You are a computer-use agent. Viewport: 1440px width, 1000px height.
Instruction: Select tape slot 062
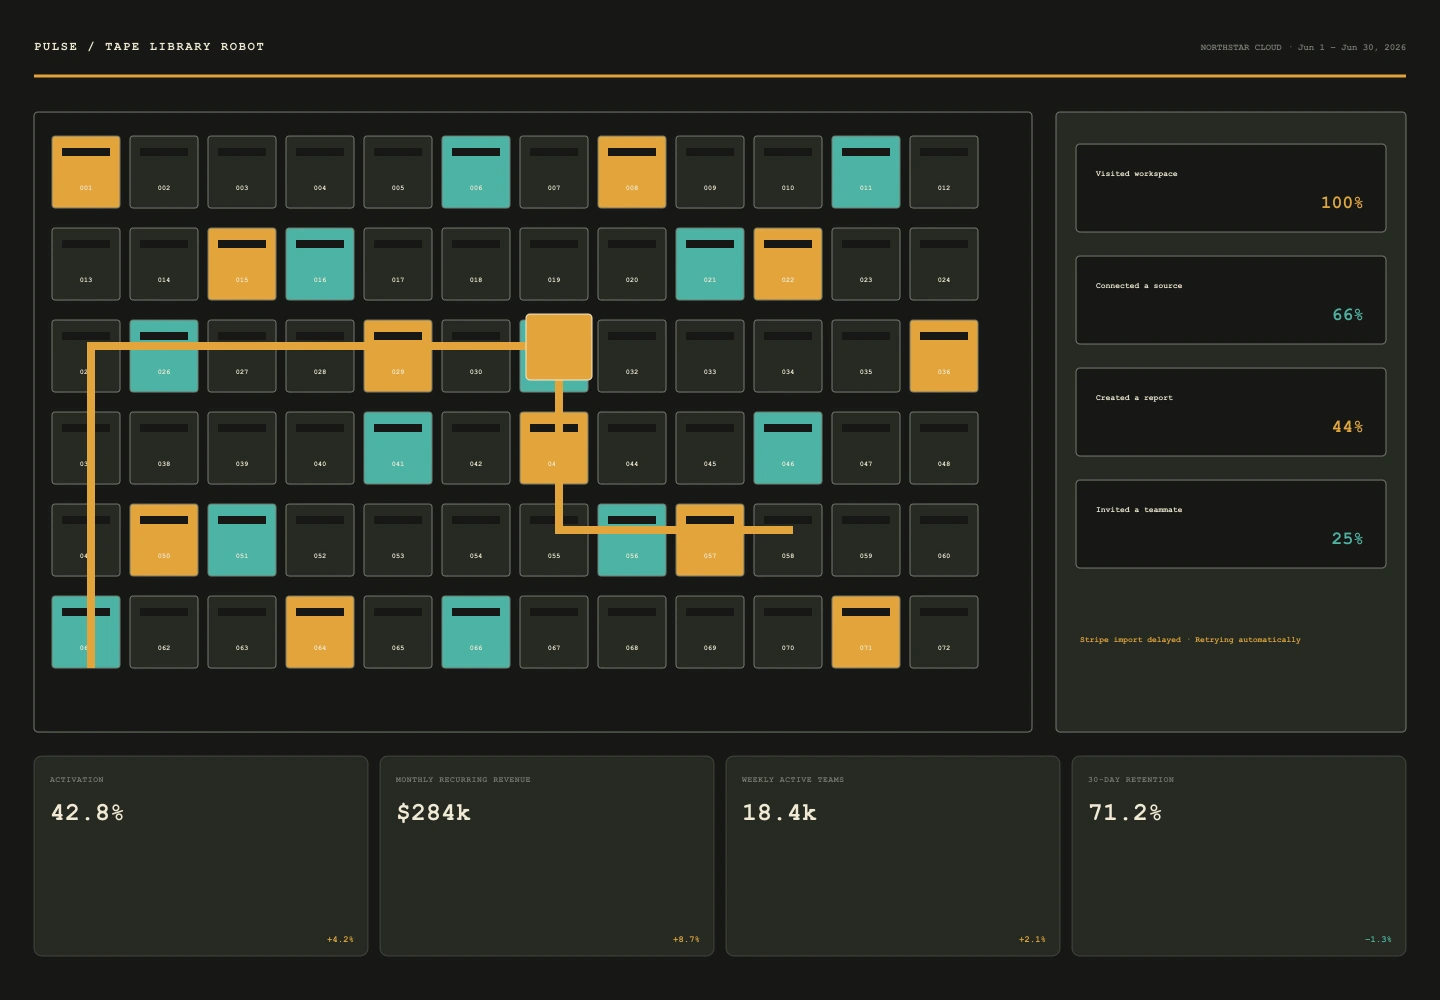click(164, 632)
